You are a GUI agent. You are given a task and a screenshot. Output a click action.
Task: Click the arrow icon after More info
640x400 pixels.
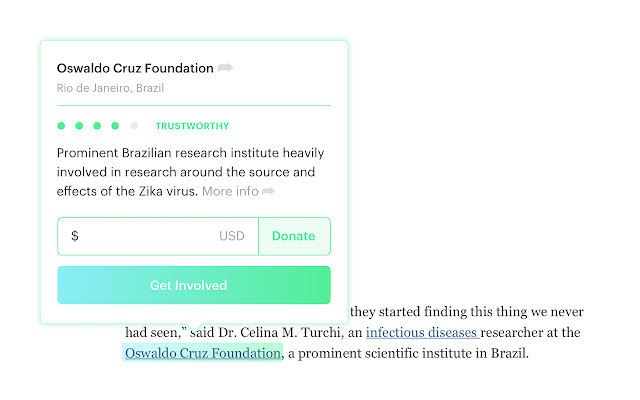pos(268,191)
